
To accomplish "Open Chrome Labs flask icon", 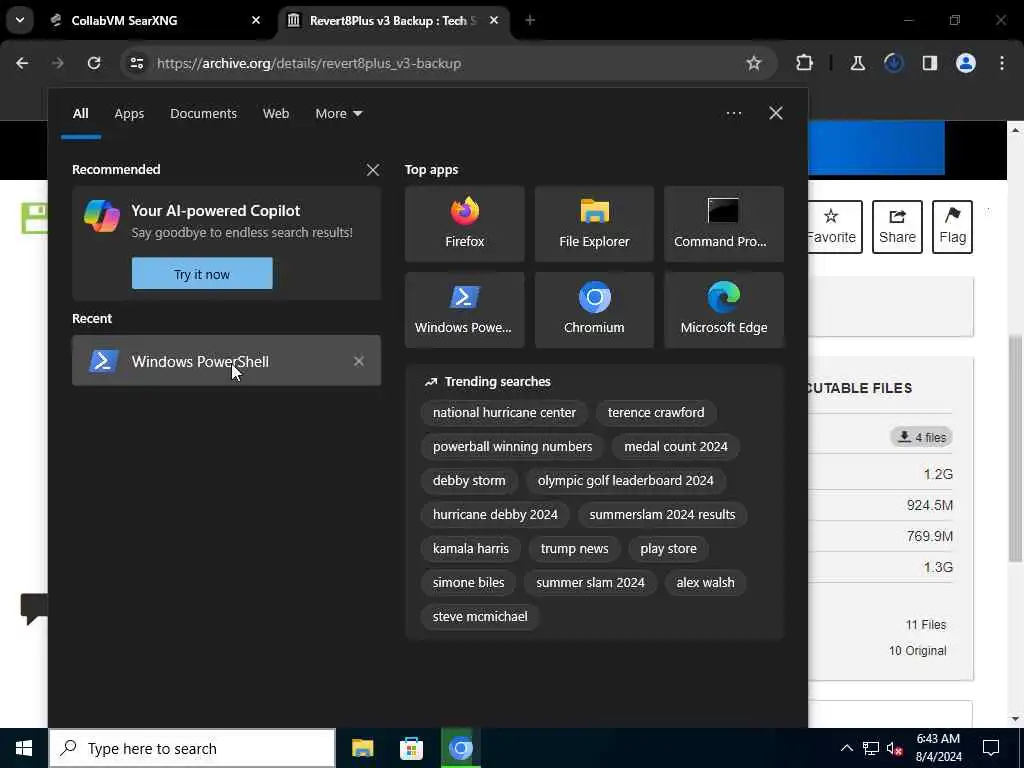I will pyautogui.click(x=857, y=63).
